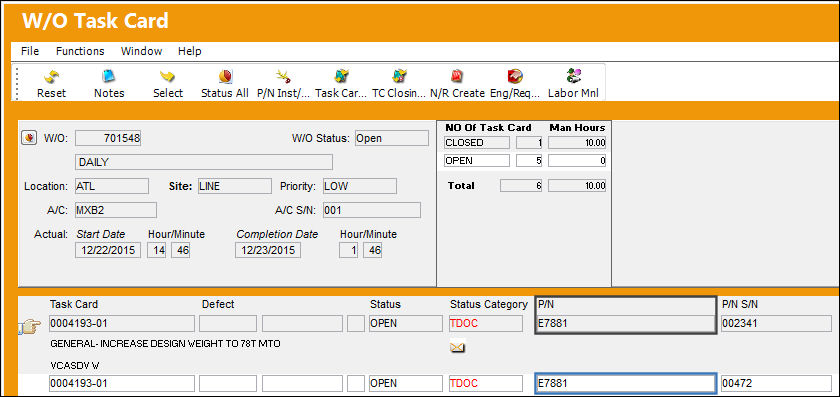The image size is (840, 397).
Task: Click first row Task Card field 0004193-01
Action: 122,324
